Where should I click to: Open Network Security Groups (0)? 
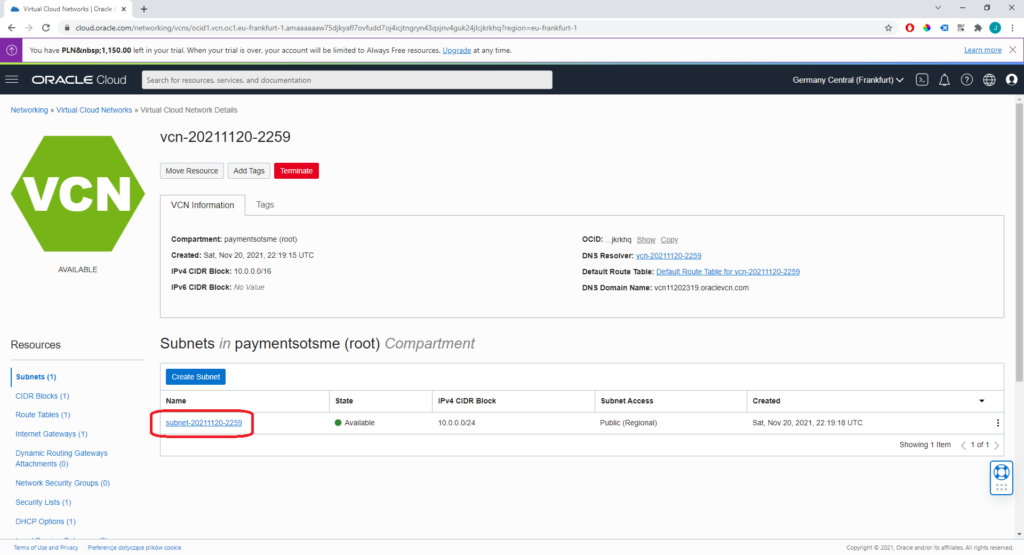click(x=63, y=483)
